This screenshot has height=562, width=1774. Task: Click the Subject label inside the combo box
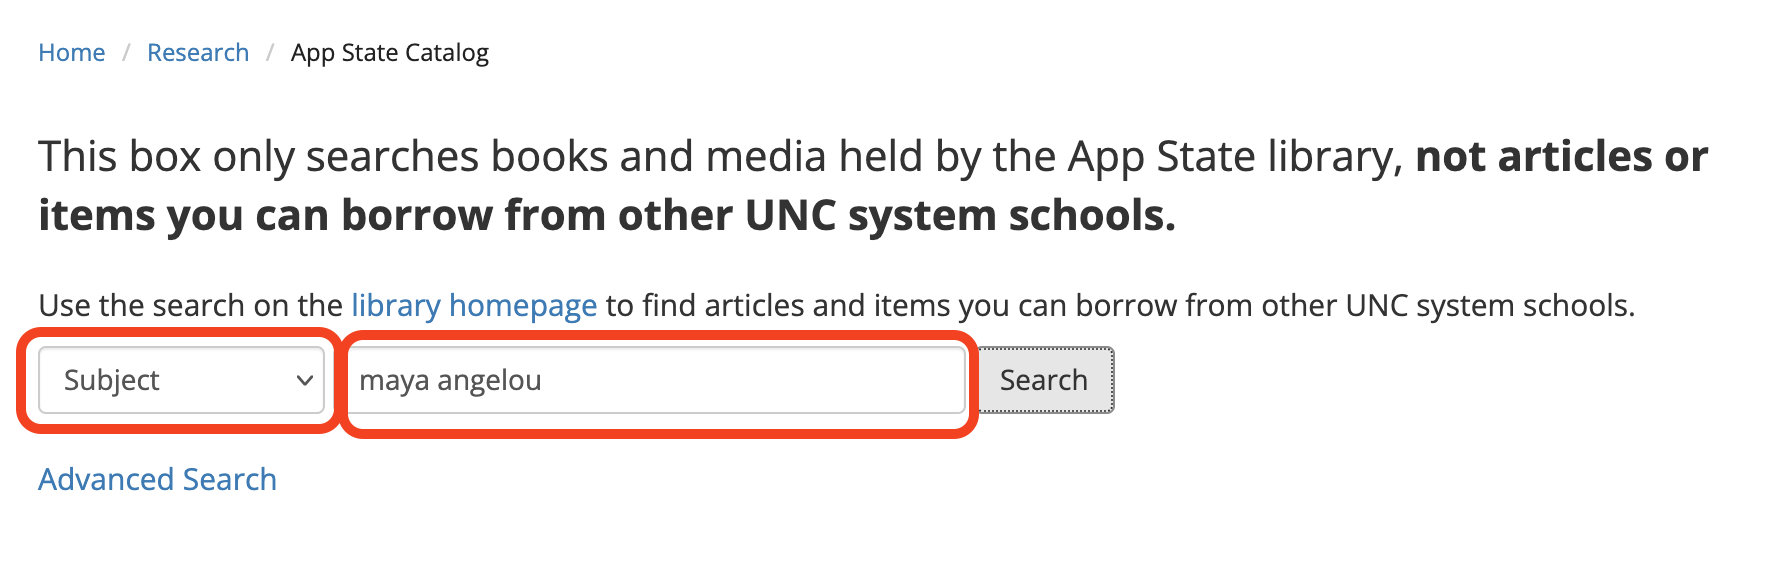pyautogui.click(x=112, y=380)
